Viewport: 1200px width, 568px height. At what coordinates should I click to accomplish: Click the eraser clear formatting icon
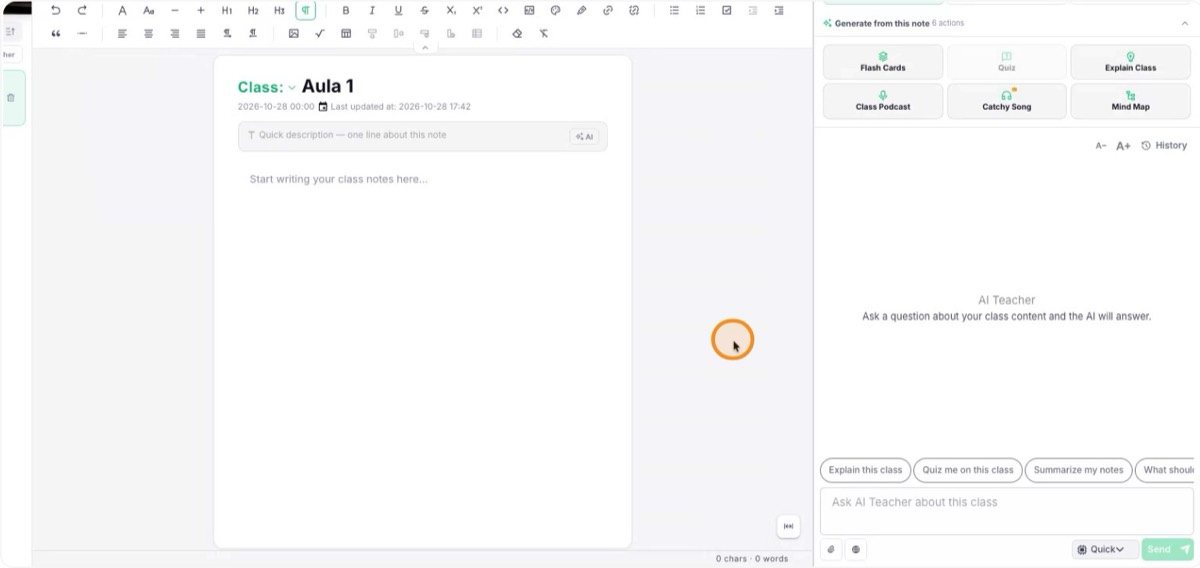(517, 33)
